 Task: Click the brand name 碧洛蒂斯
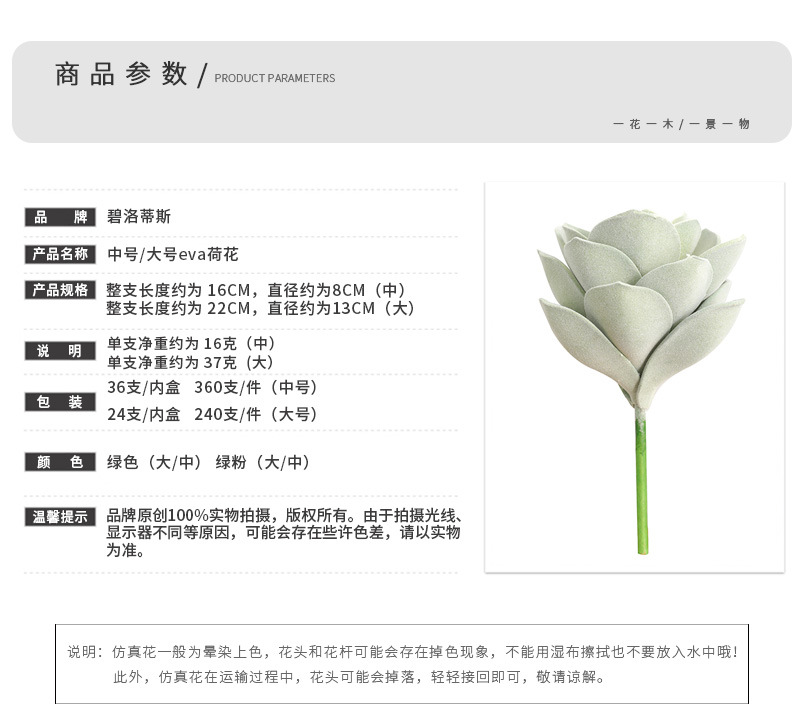pos(139,216)
